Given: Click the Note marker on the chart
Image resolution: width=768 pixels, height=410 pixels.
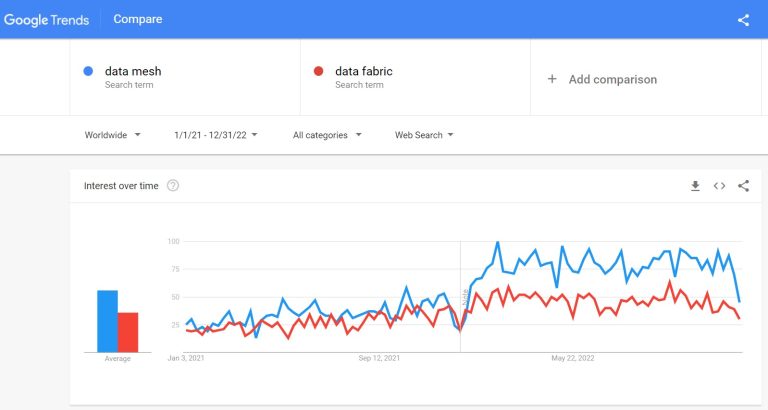Looking at the screenshot, I should (465, 297).
